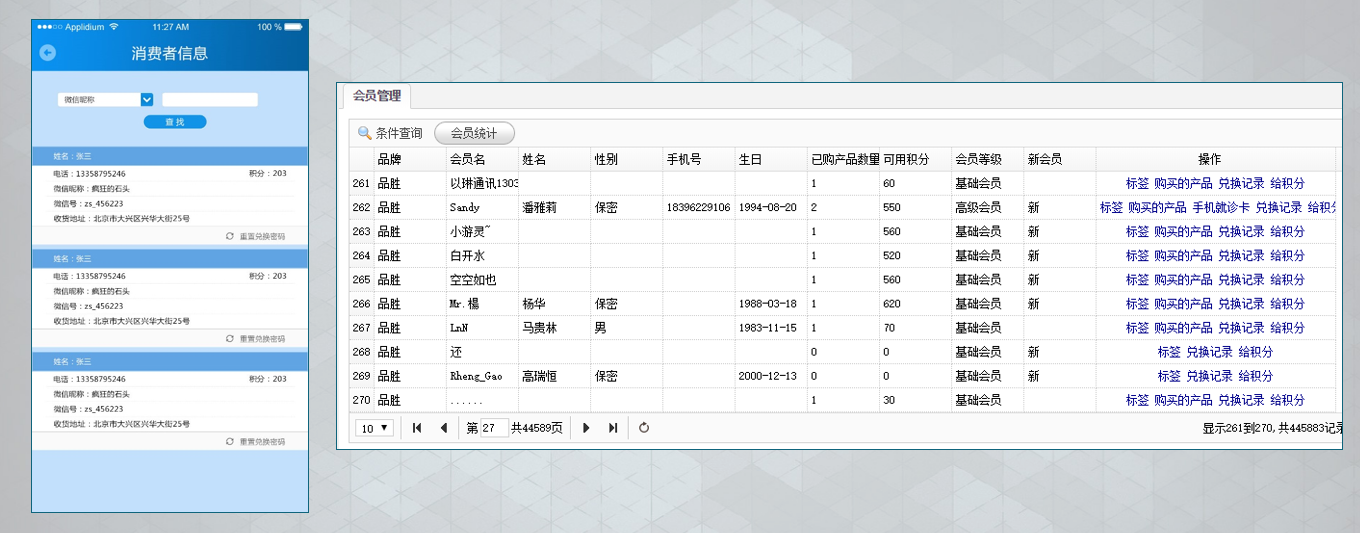Viewport: 1360px width, 533px height.
Task: Select the 会员管理 tab
Action: 377,96
